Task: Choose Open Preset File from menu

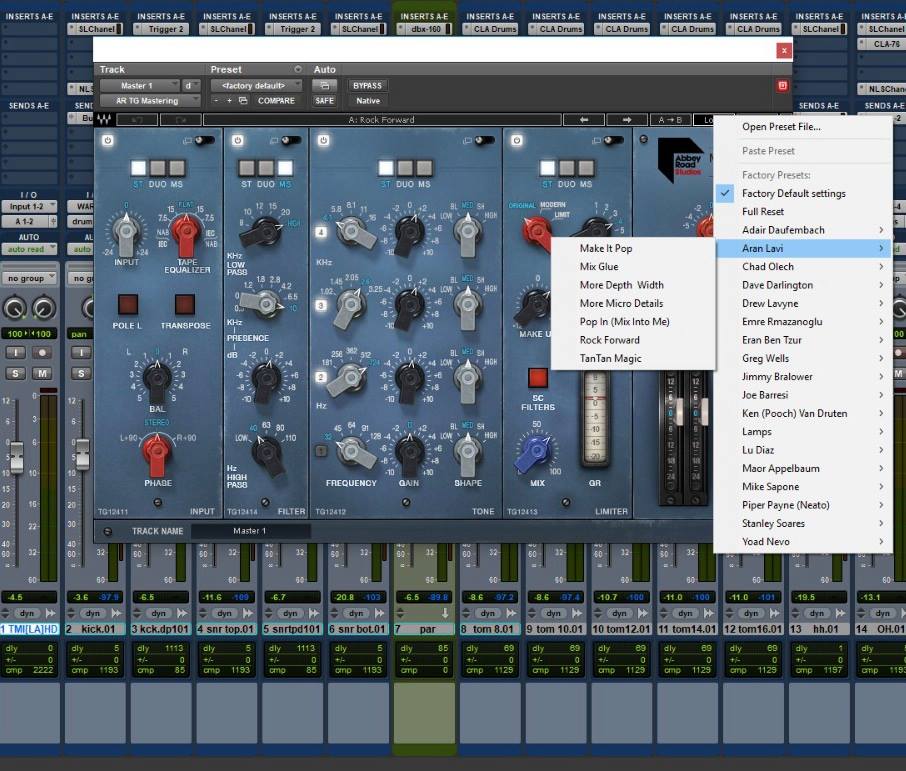Action: click(803, 127)
